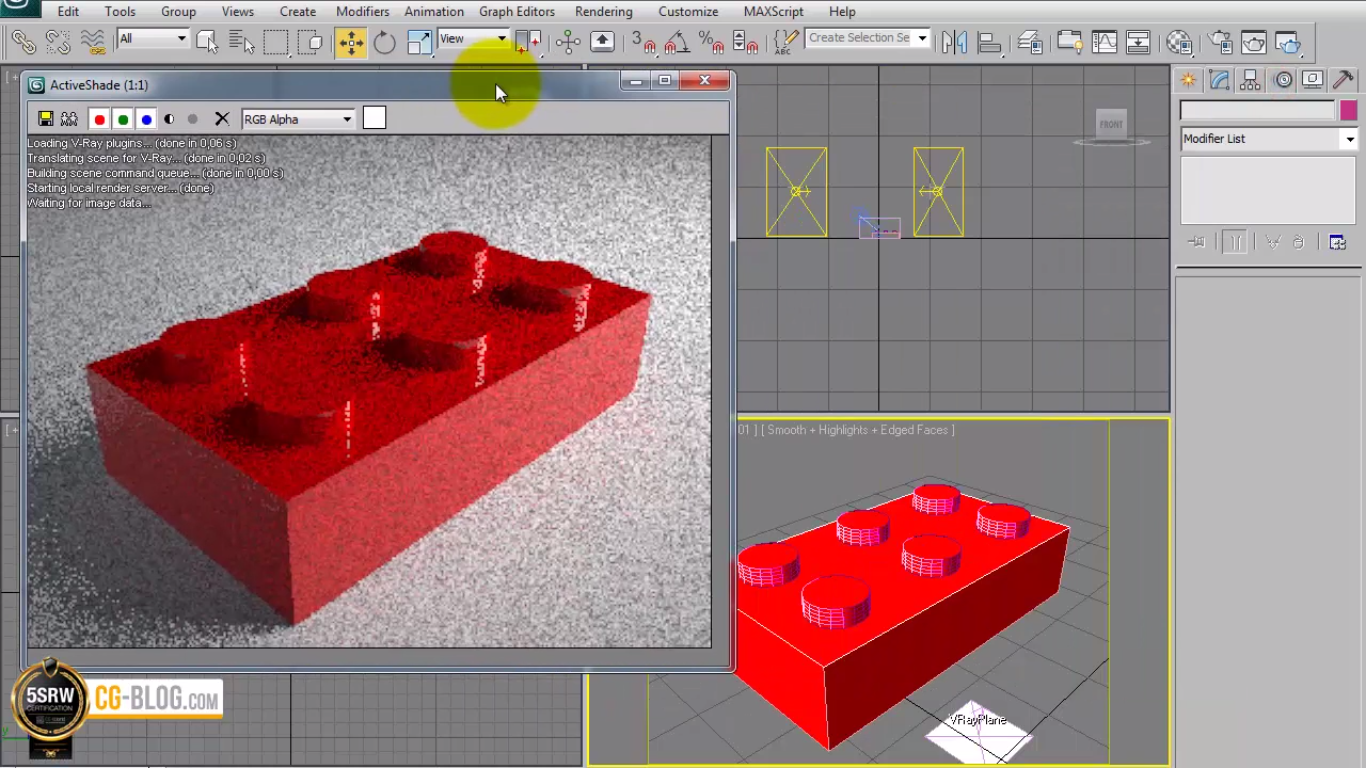Open the Reference Coordinate System View dropdown
Image resolution: width=1366 pixels, height=768 pixels.
coord(473,39)
